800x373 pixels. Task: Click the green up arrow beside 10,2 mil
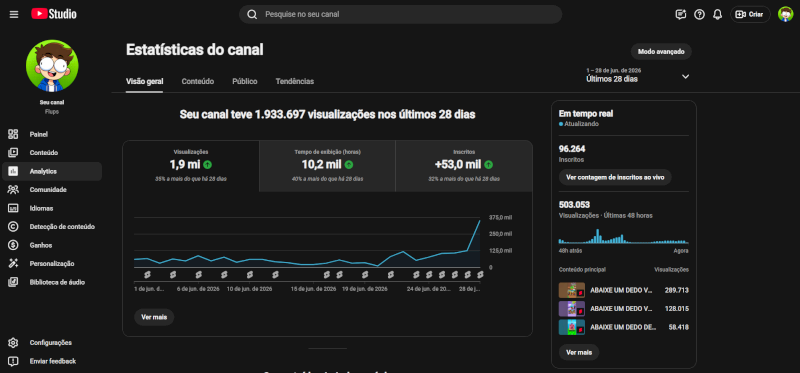tap(348, 164)
